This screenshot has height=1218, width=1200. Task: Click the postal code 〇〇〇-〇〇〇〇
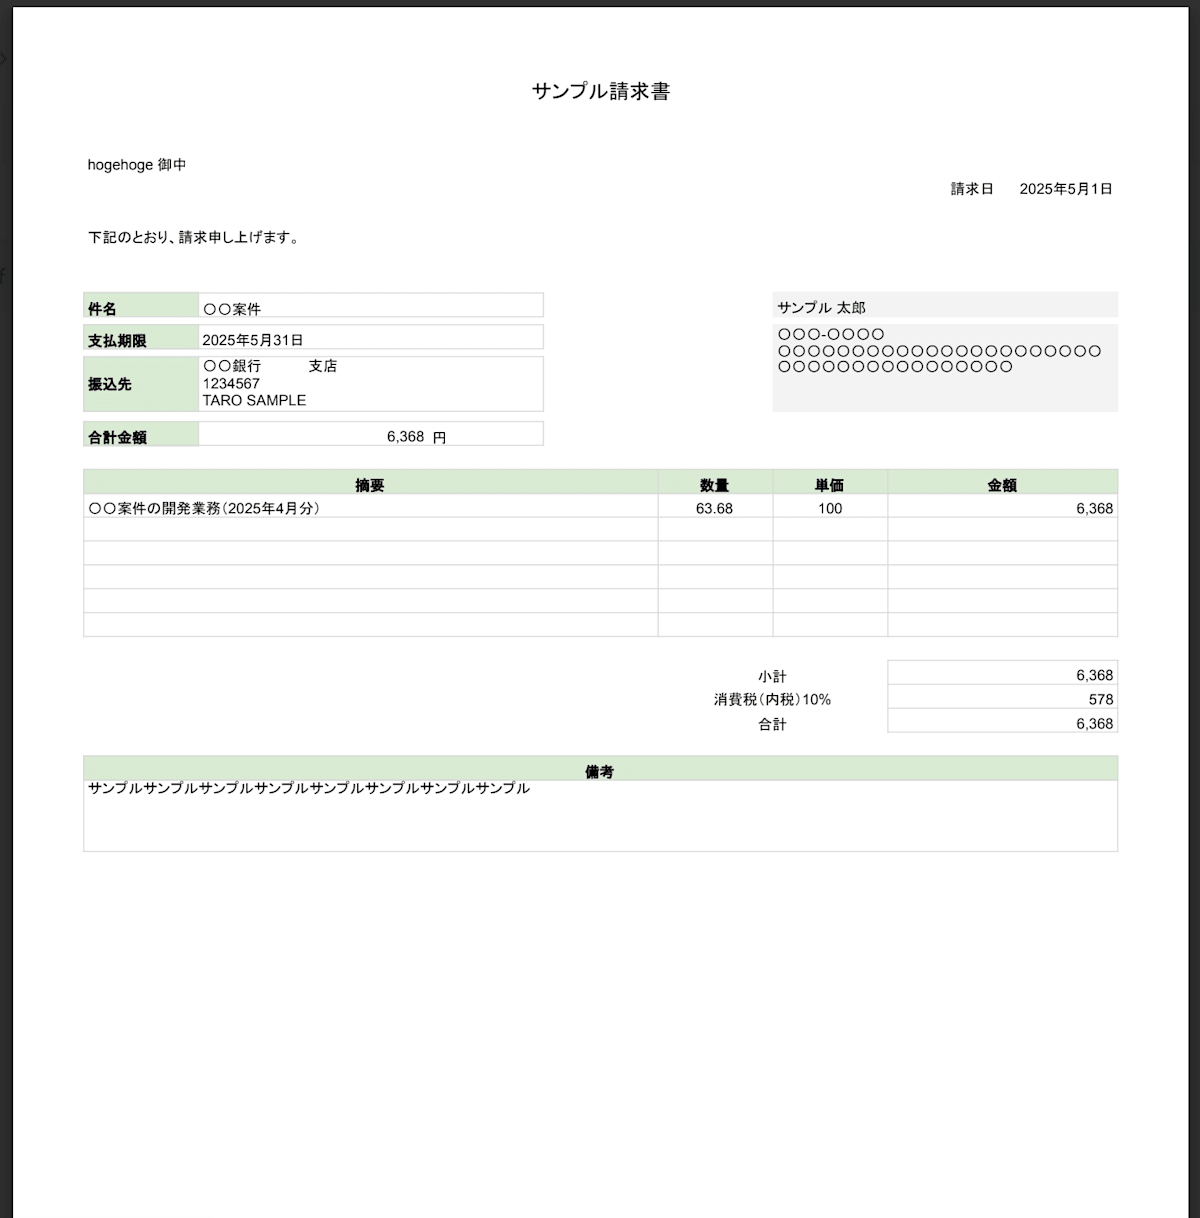[x=831, y=334]
